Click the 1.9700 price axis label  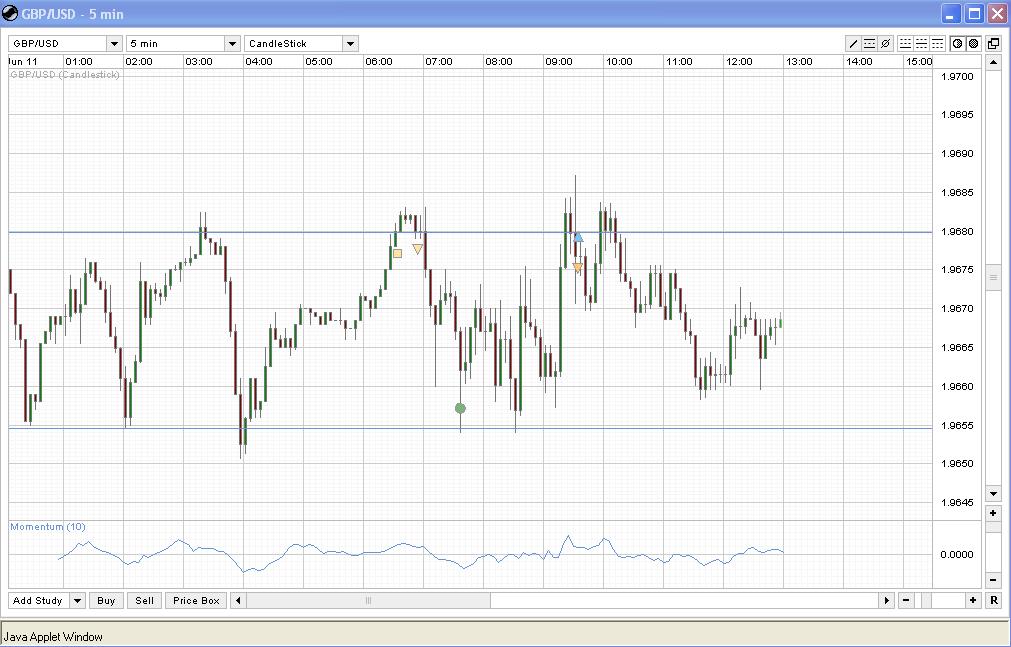[x=957, y=76]
